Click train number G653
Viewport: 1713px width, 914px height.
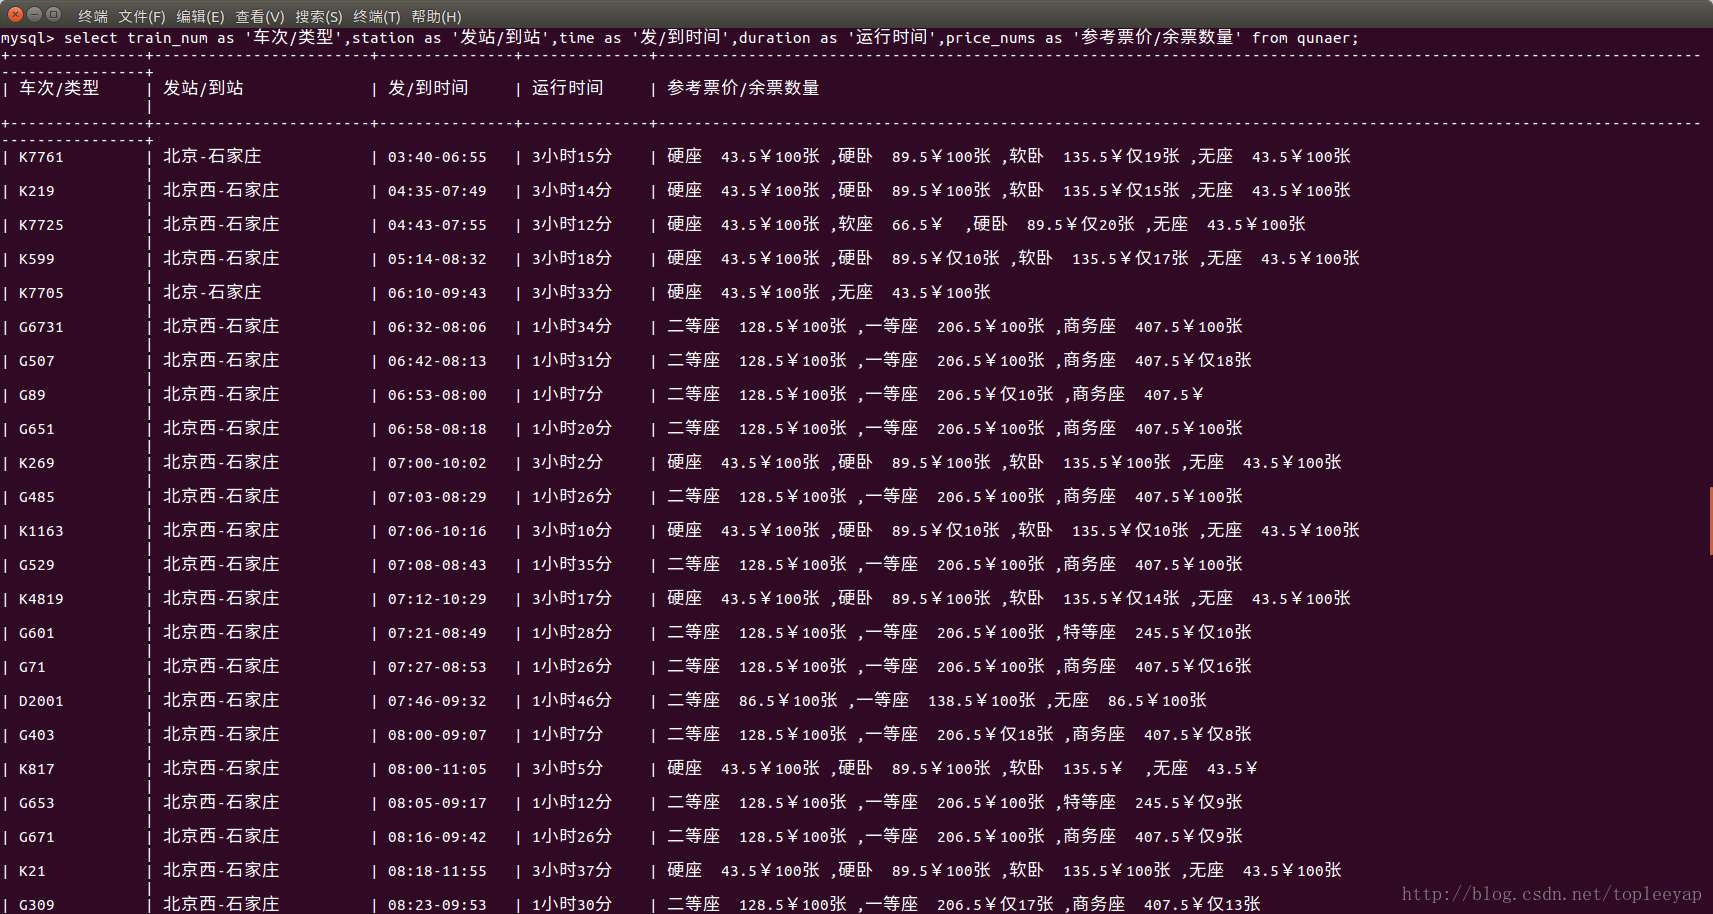[37, 803]
